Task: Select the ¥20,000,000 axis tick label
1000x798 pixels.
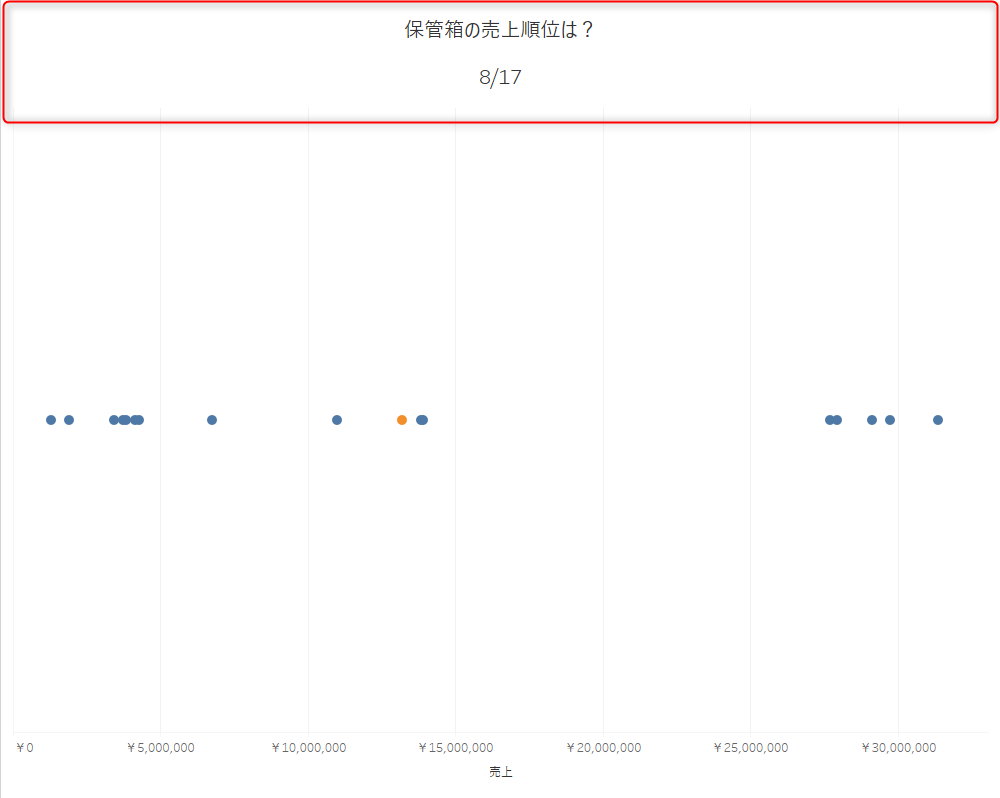Action: pyautogui.click(x=603, y=748)
